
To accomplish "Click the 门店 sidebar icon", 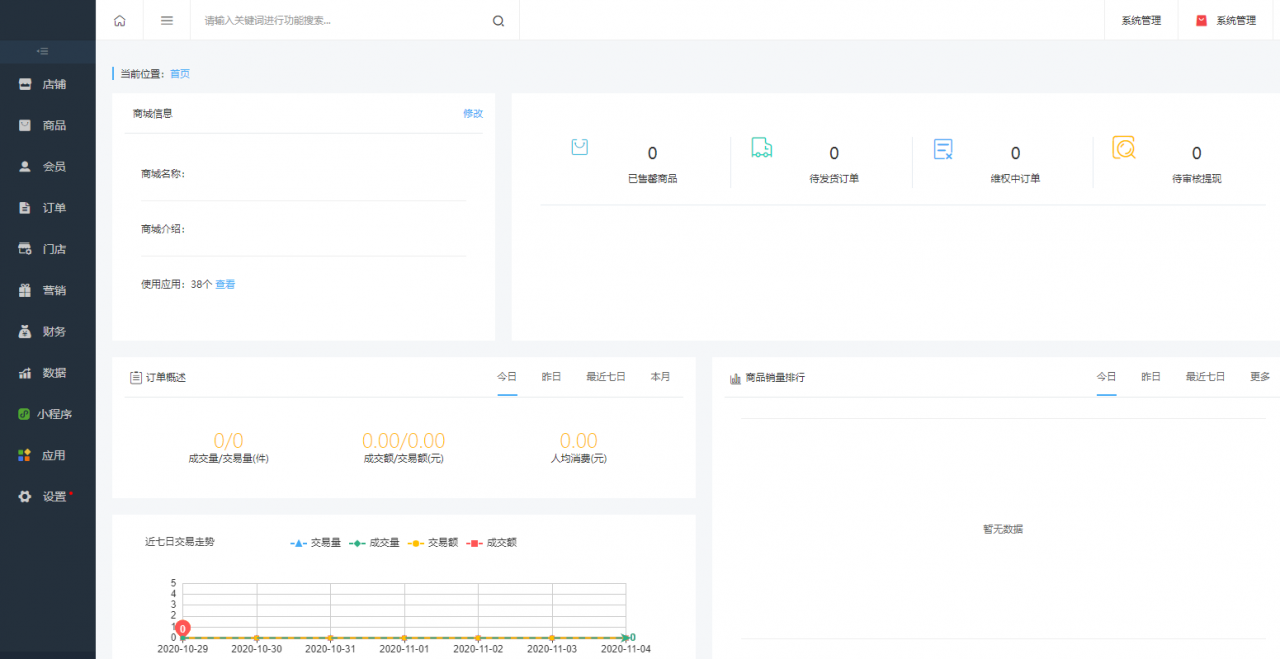I will point(25,249).
